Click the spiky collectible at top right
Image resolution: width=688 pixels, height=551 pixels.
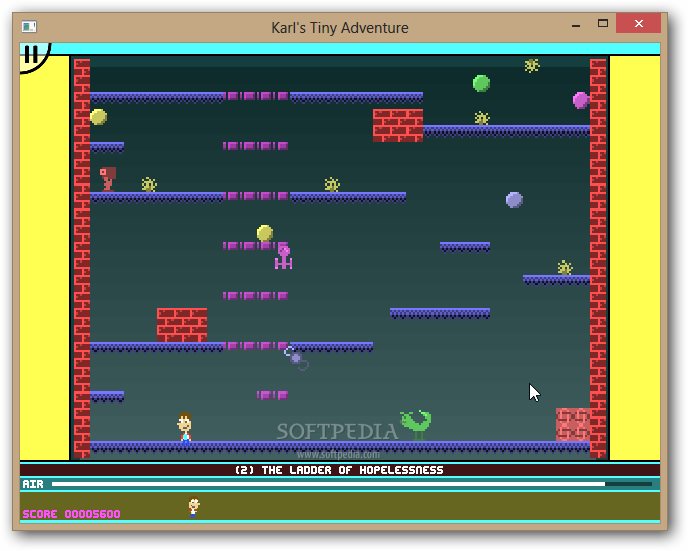tap(532, 65)
